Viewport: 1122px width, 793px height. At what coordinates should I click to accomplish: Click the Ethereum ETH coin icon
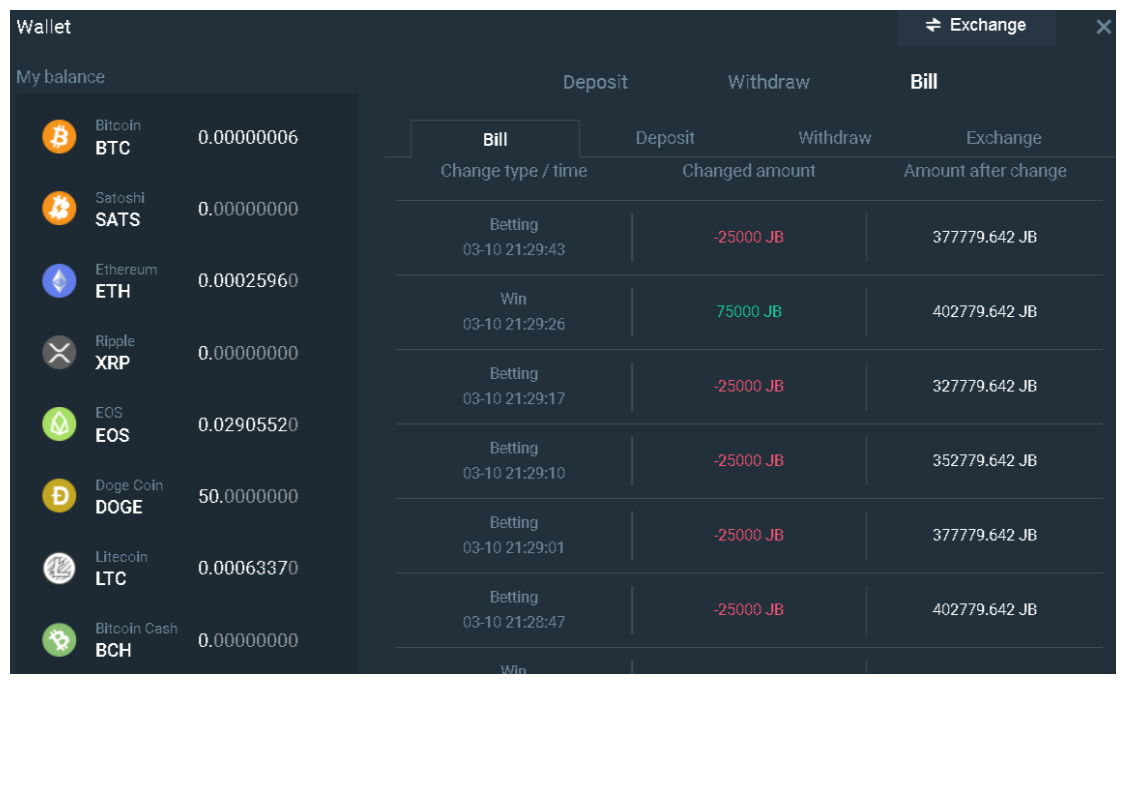(59, 281)
